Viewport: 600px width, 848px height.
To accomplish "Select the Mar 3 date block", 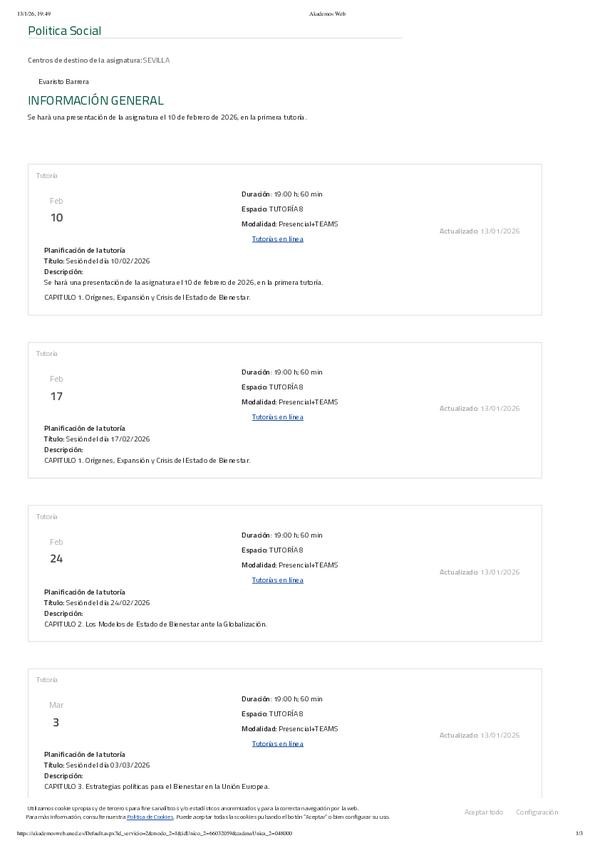I will pyautogui.click(x=56, y=714).
